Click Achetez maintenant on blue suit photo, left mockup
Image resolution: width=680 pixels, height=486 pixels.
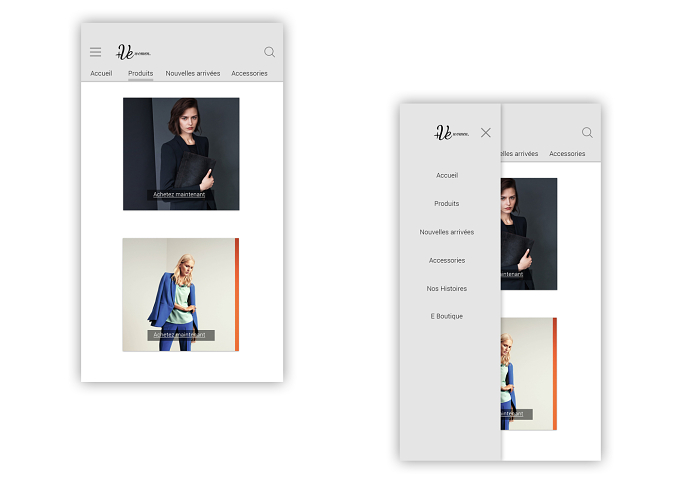pos(180,335)
